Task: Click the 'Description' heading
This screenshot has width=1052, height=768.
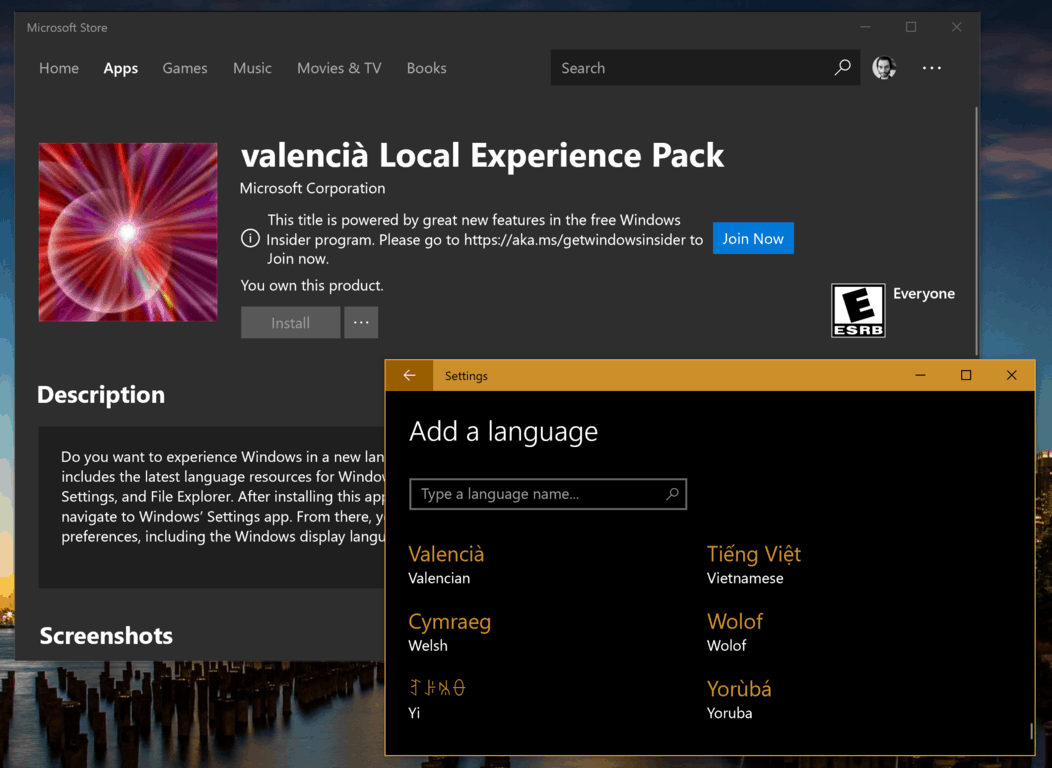Action: pyautogui.click(x=101, y=394)
